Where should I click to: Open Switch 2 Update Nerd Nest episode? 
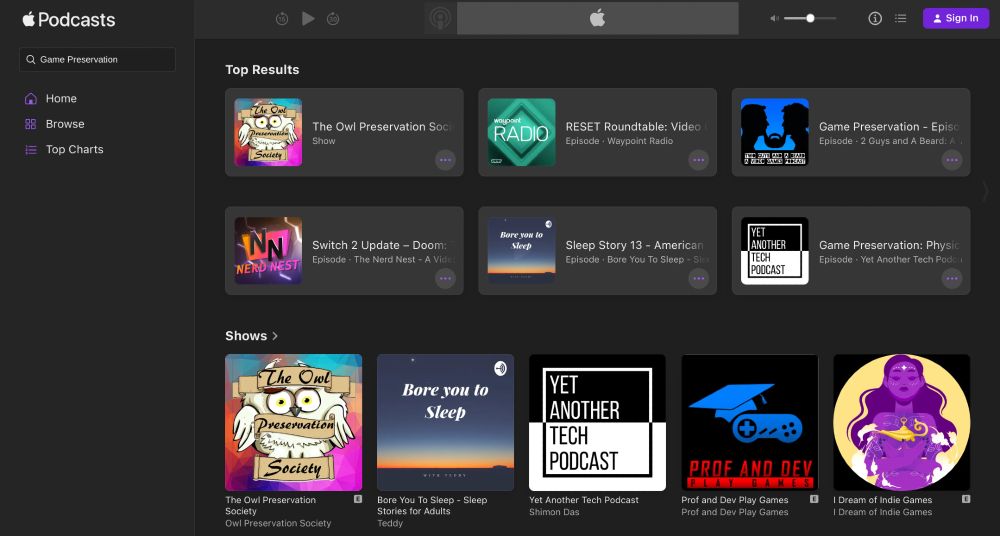click(x=344, y=251)
